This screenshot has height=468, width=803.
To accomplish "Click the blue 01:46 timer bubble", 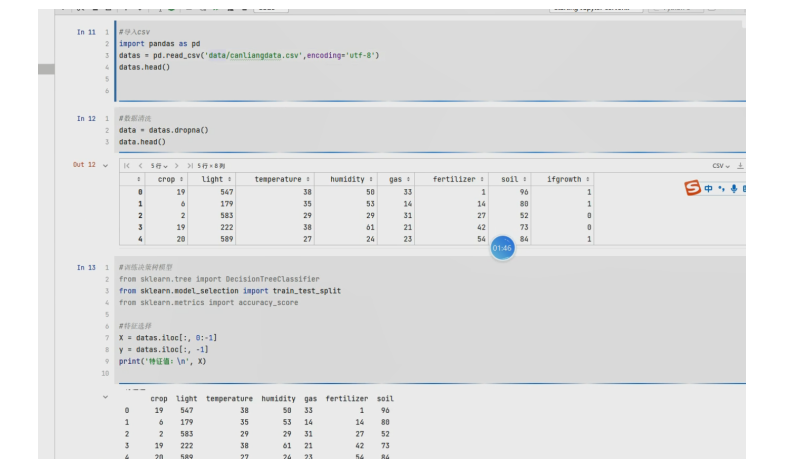I will (502, 248).
